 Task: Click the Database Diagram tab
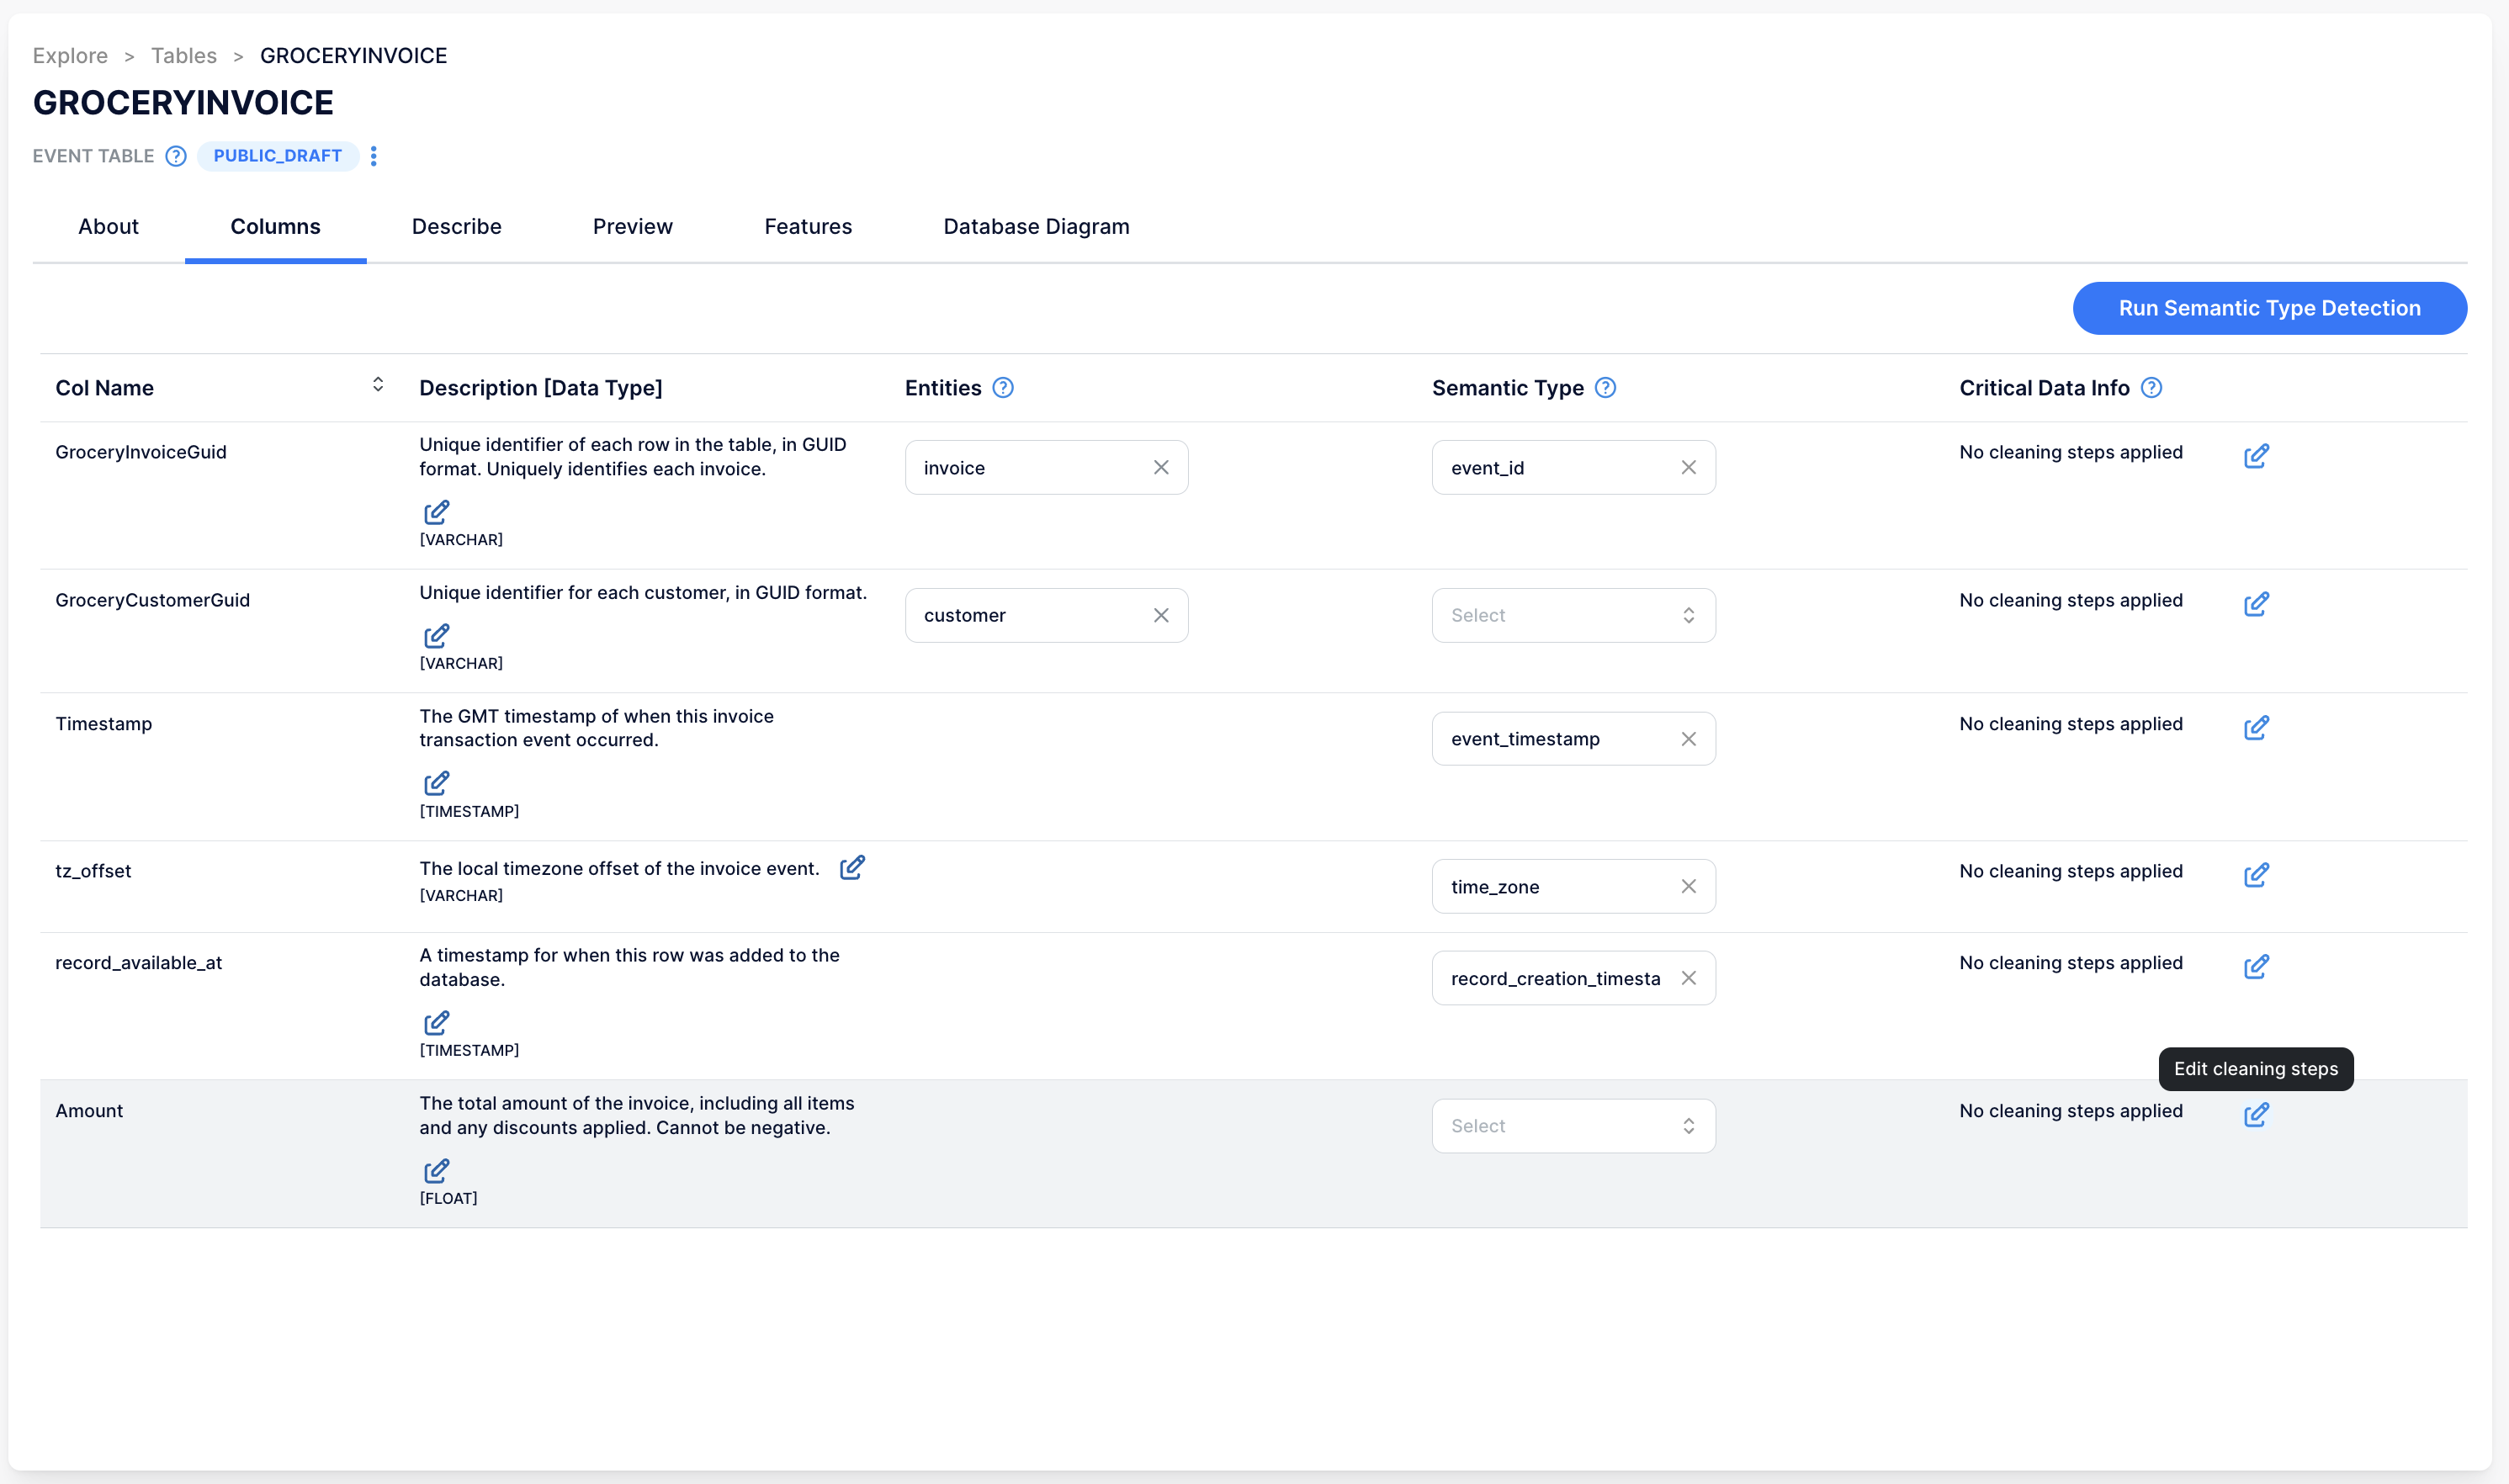click(x=1037, y=226)
